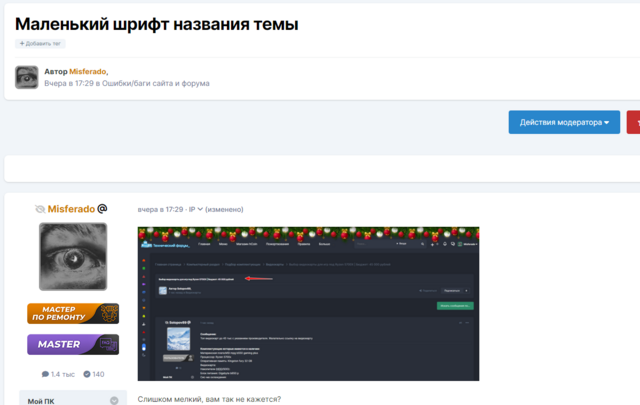This screenshot has width=640, height=405.
Task: Click the 140 reputation checkmark icon
Action: point(87,374)
